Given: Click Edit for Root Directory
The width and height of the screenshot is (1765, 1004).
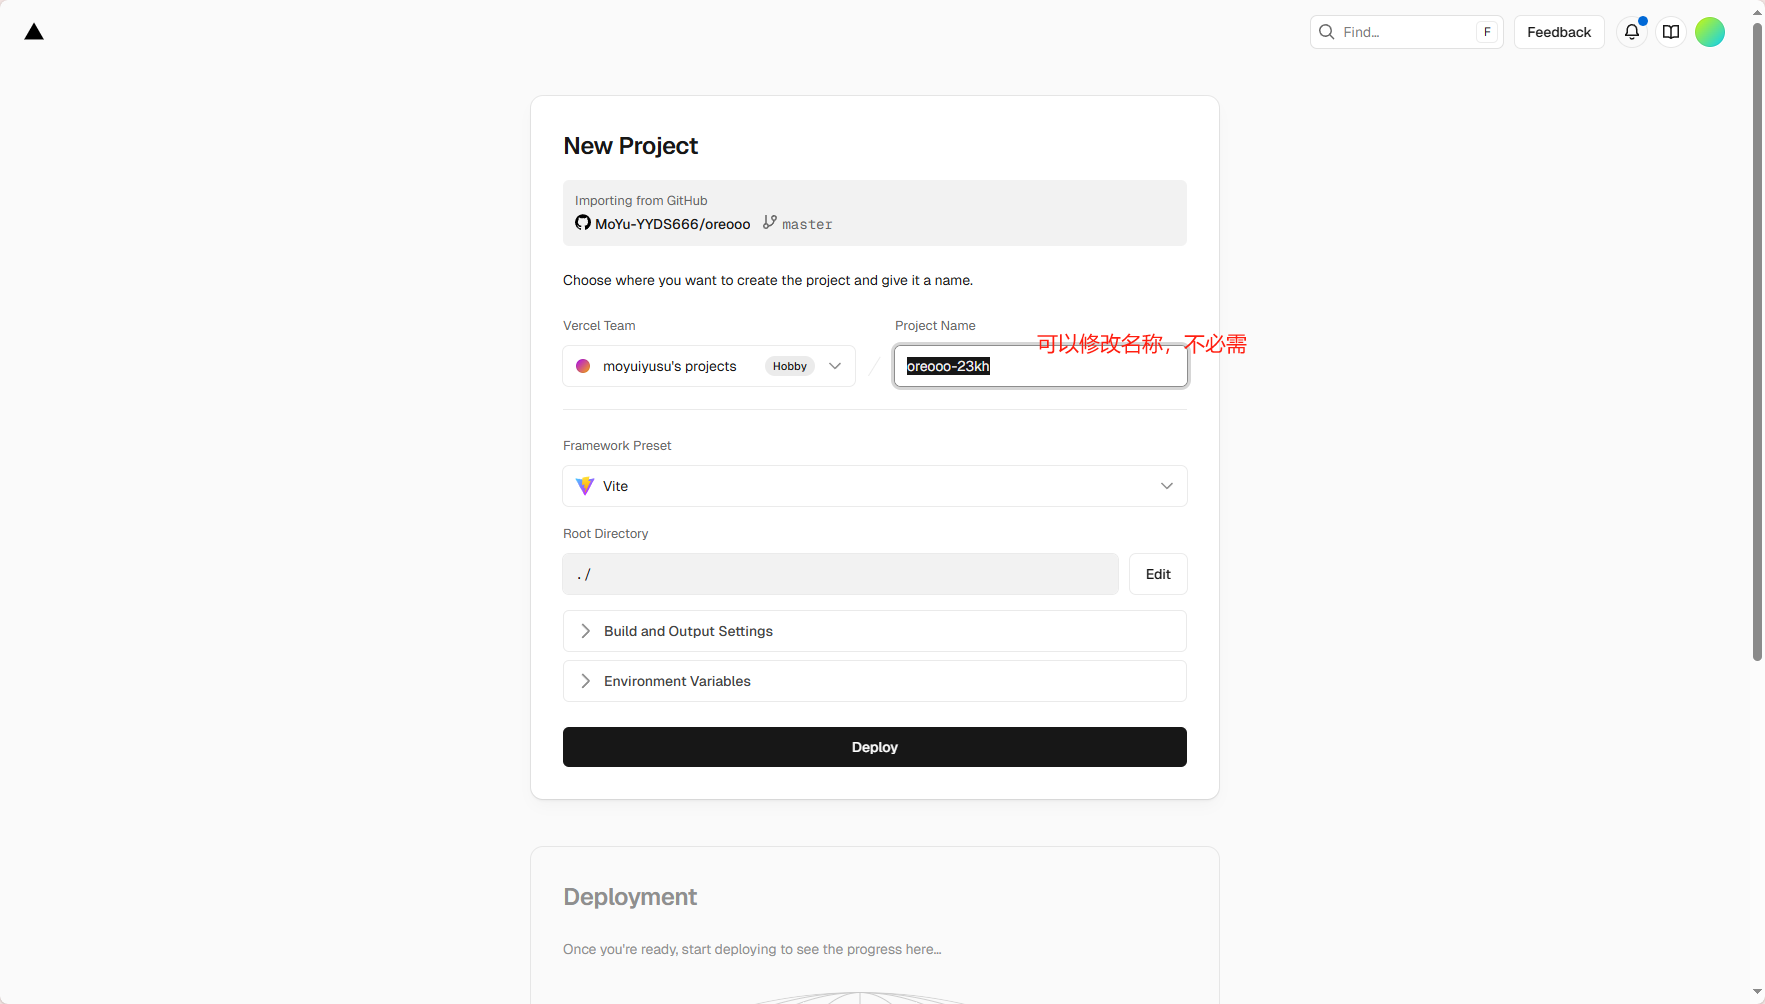Looking at the screenshot, I should (1158, 574).
